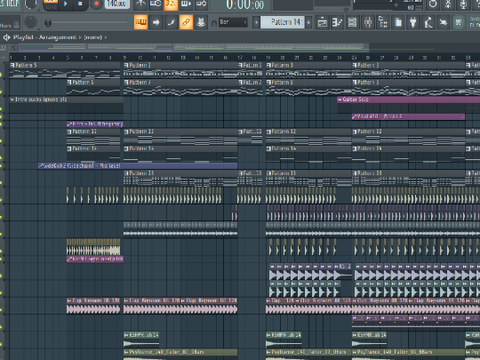Mute the track containing Pattern 6

tap(1, 91)
